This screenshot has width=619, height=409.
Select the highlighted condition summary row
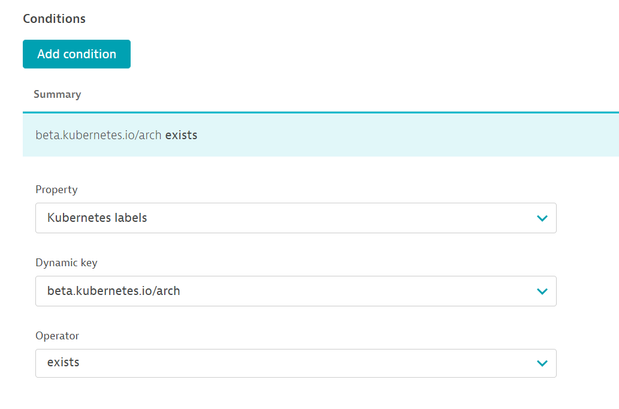pyautogui.click(x=320, y=135)
